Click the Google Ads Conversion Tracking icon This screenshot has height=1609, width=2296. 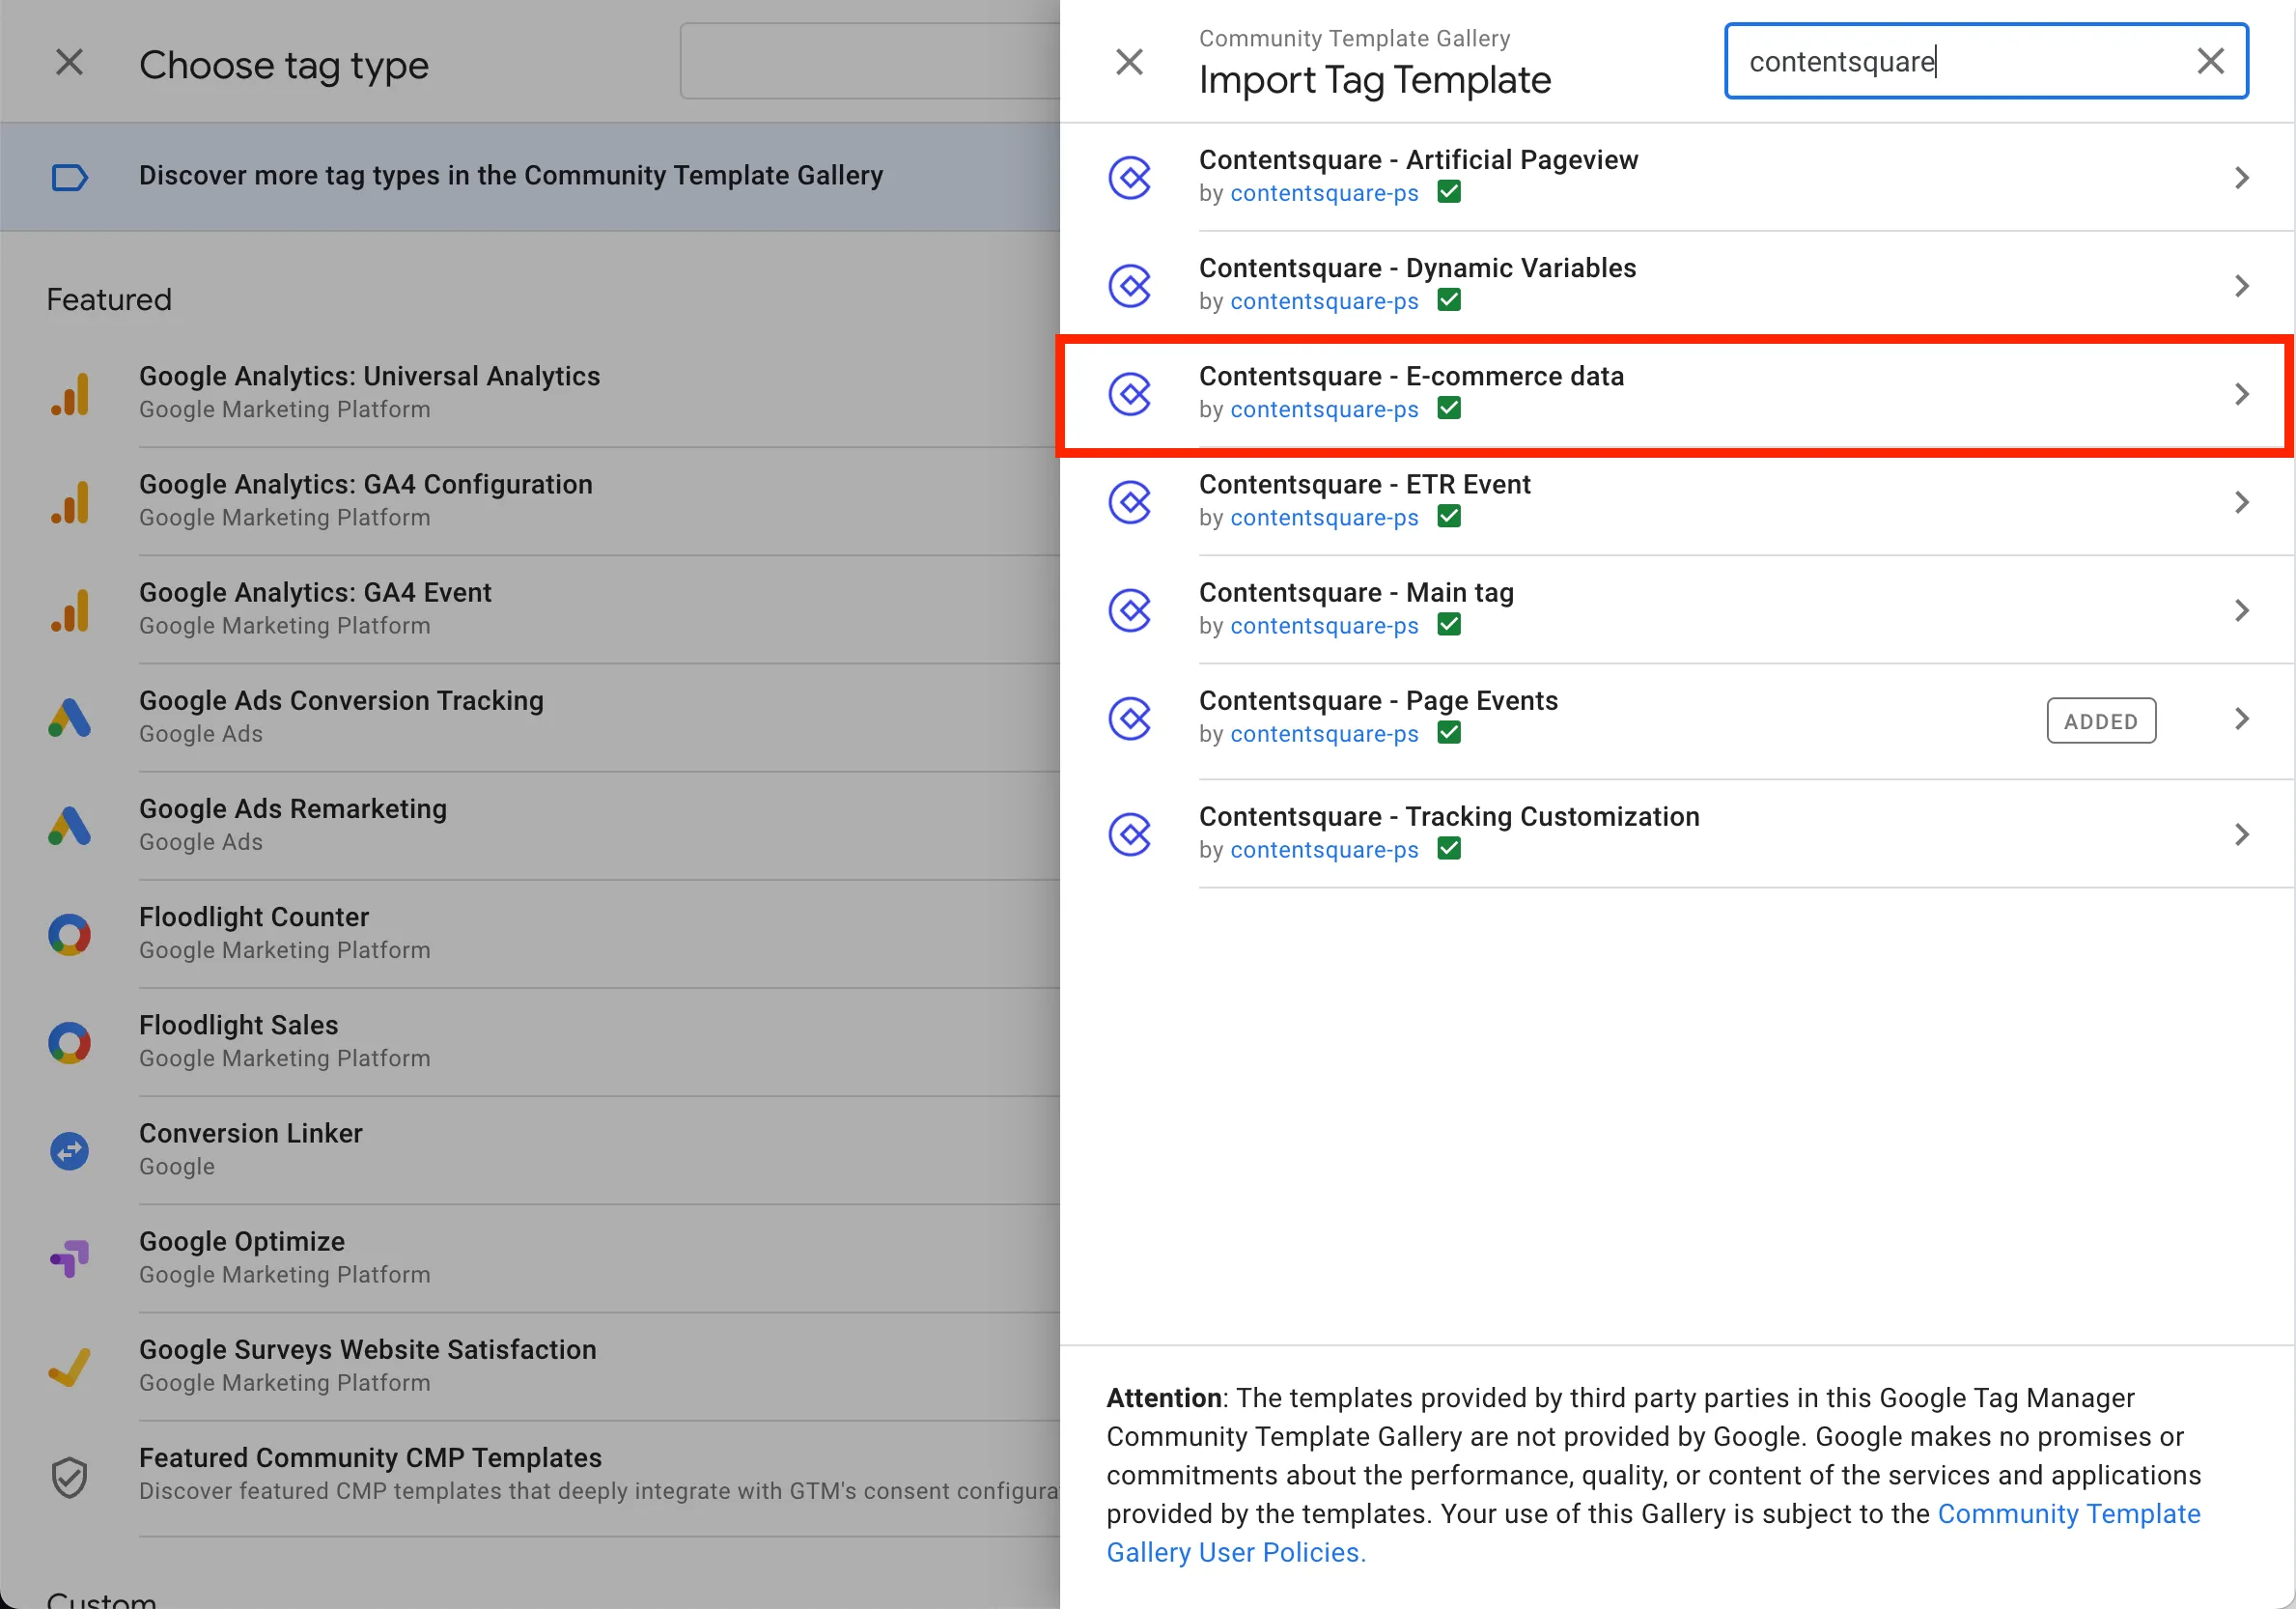coord(70,718)
